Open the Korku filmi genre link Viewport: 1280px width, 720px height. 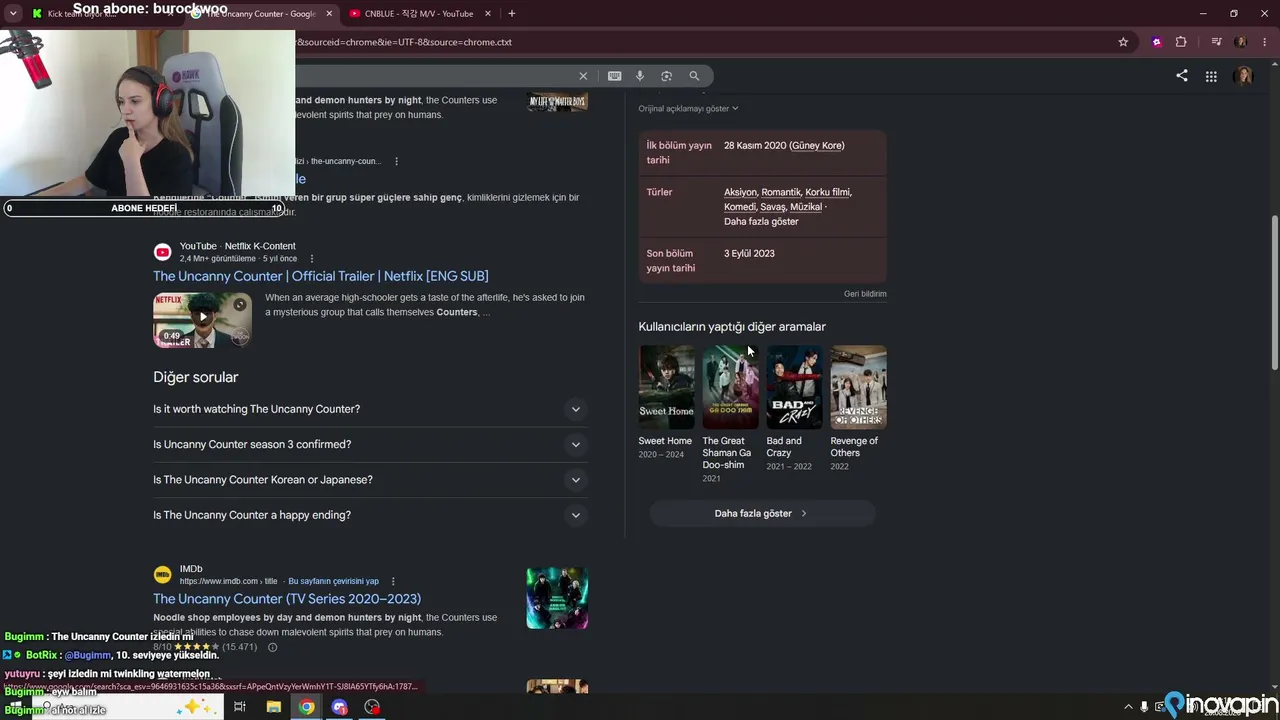tap(827, 192)
